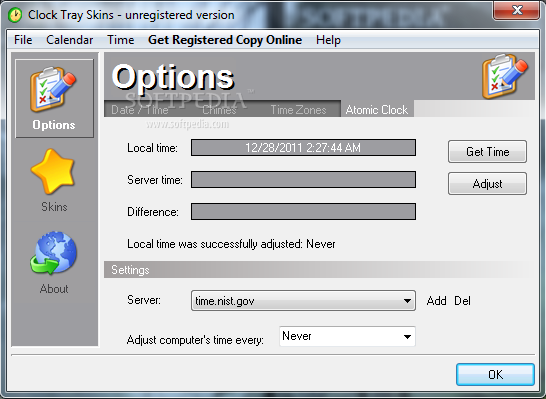Click the clipboard icon in Options header

(505, 76)
